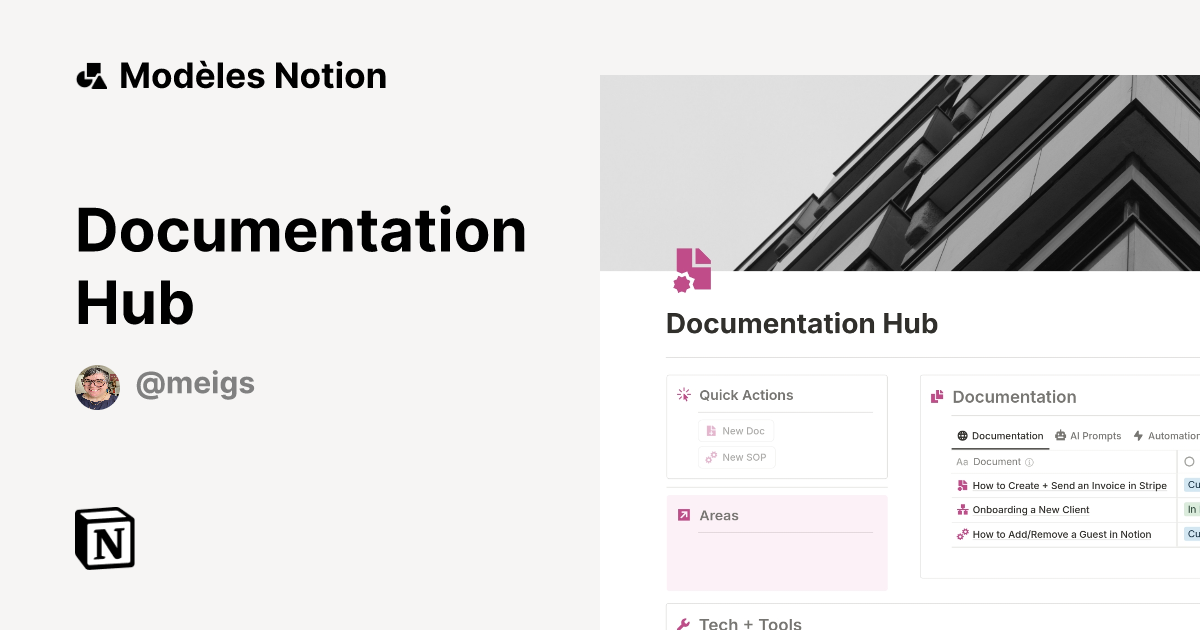Click the Onboarding a New Client hierarchy icon
Screen dimensions: 1200x630
pos(965,510)
